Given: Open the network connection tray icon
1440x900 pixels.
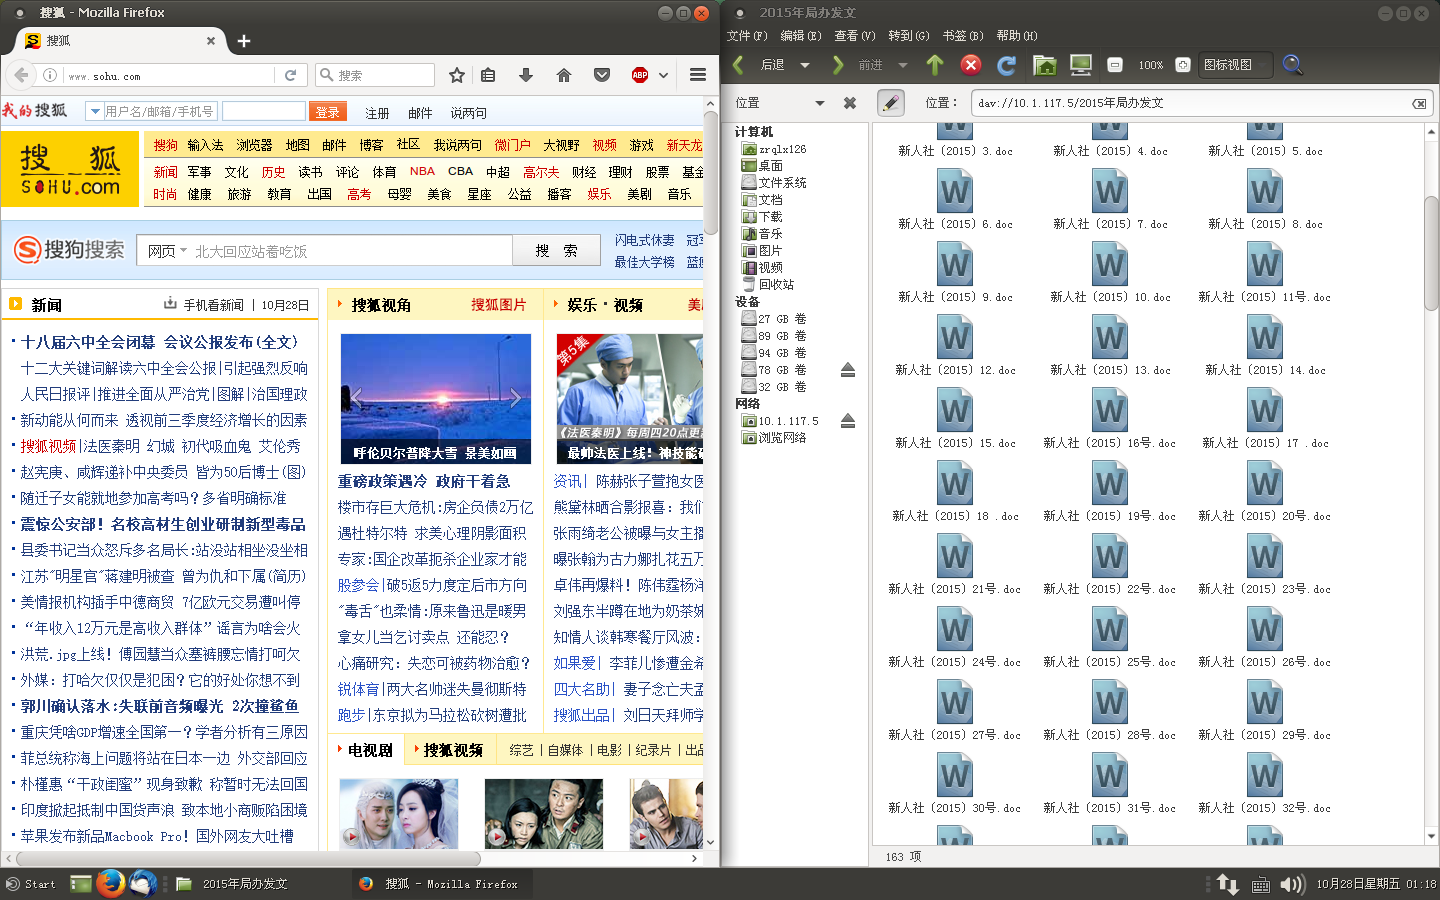Looking at the screenshot, I should click(1228, 884).
